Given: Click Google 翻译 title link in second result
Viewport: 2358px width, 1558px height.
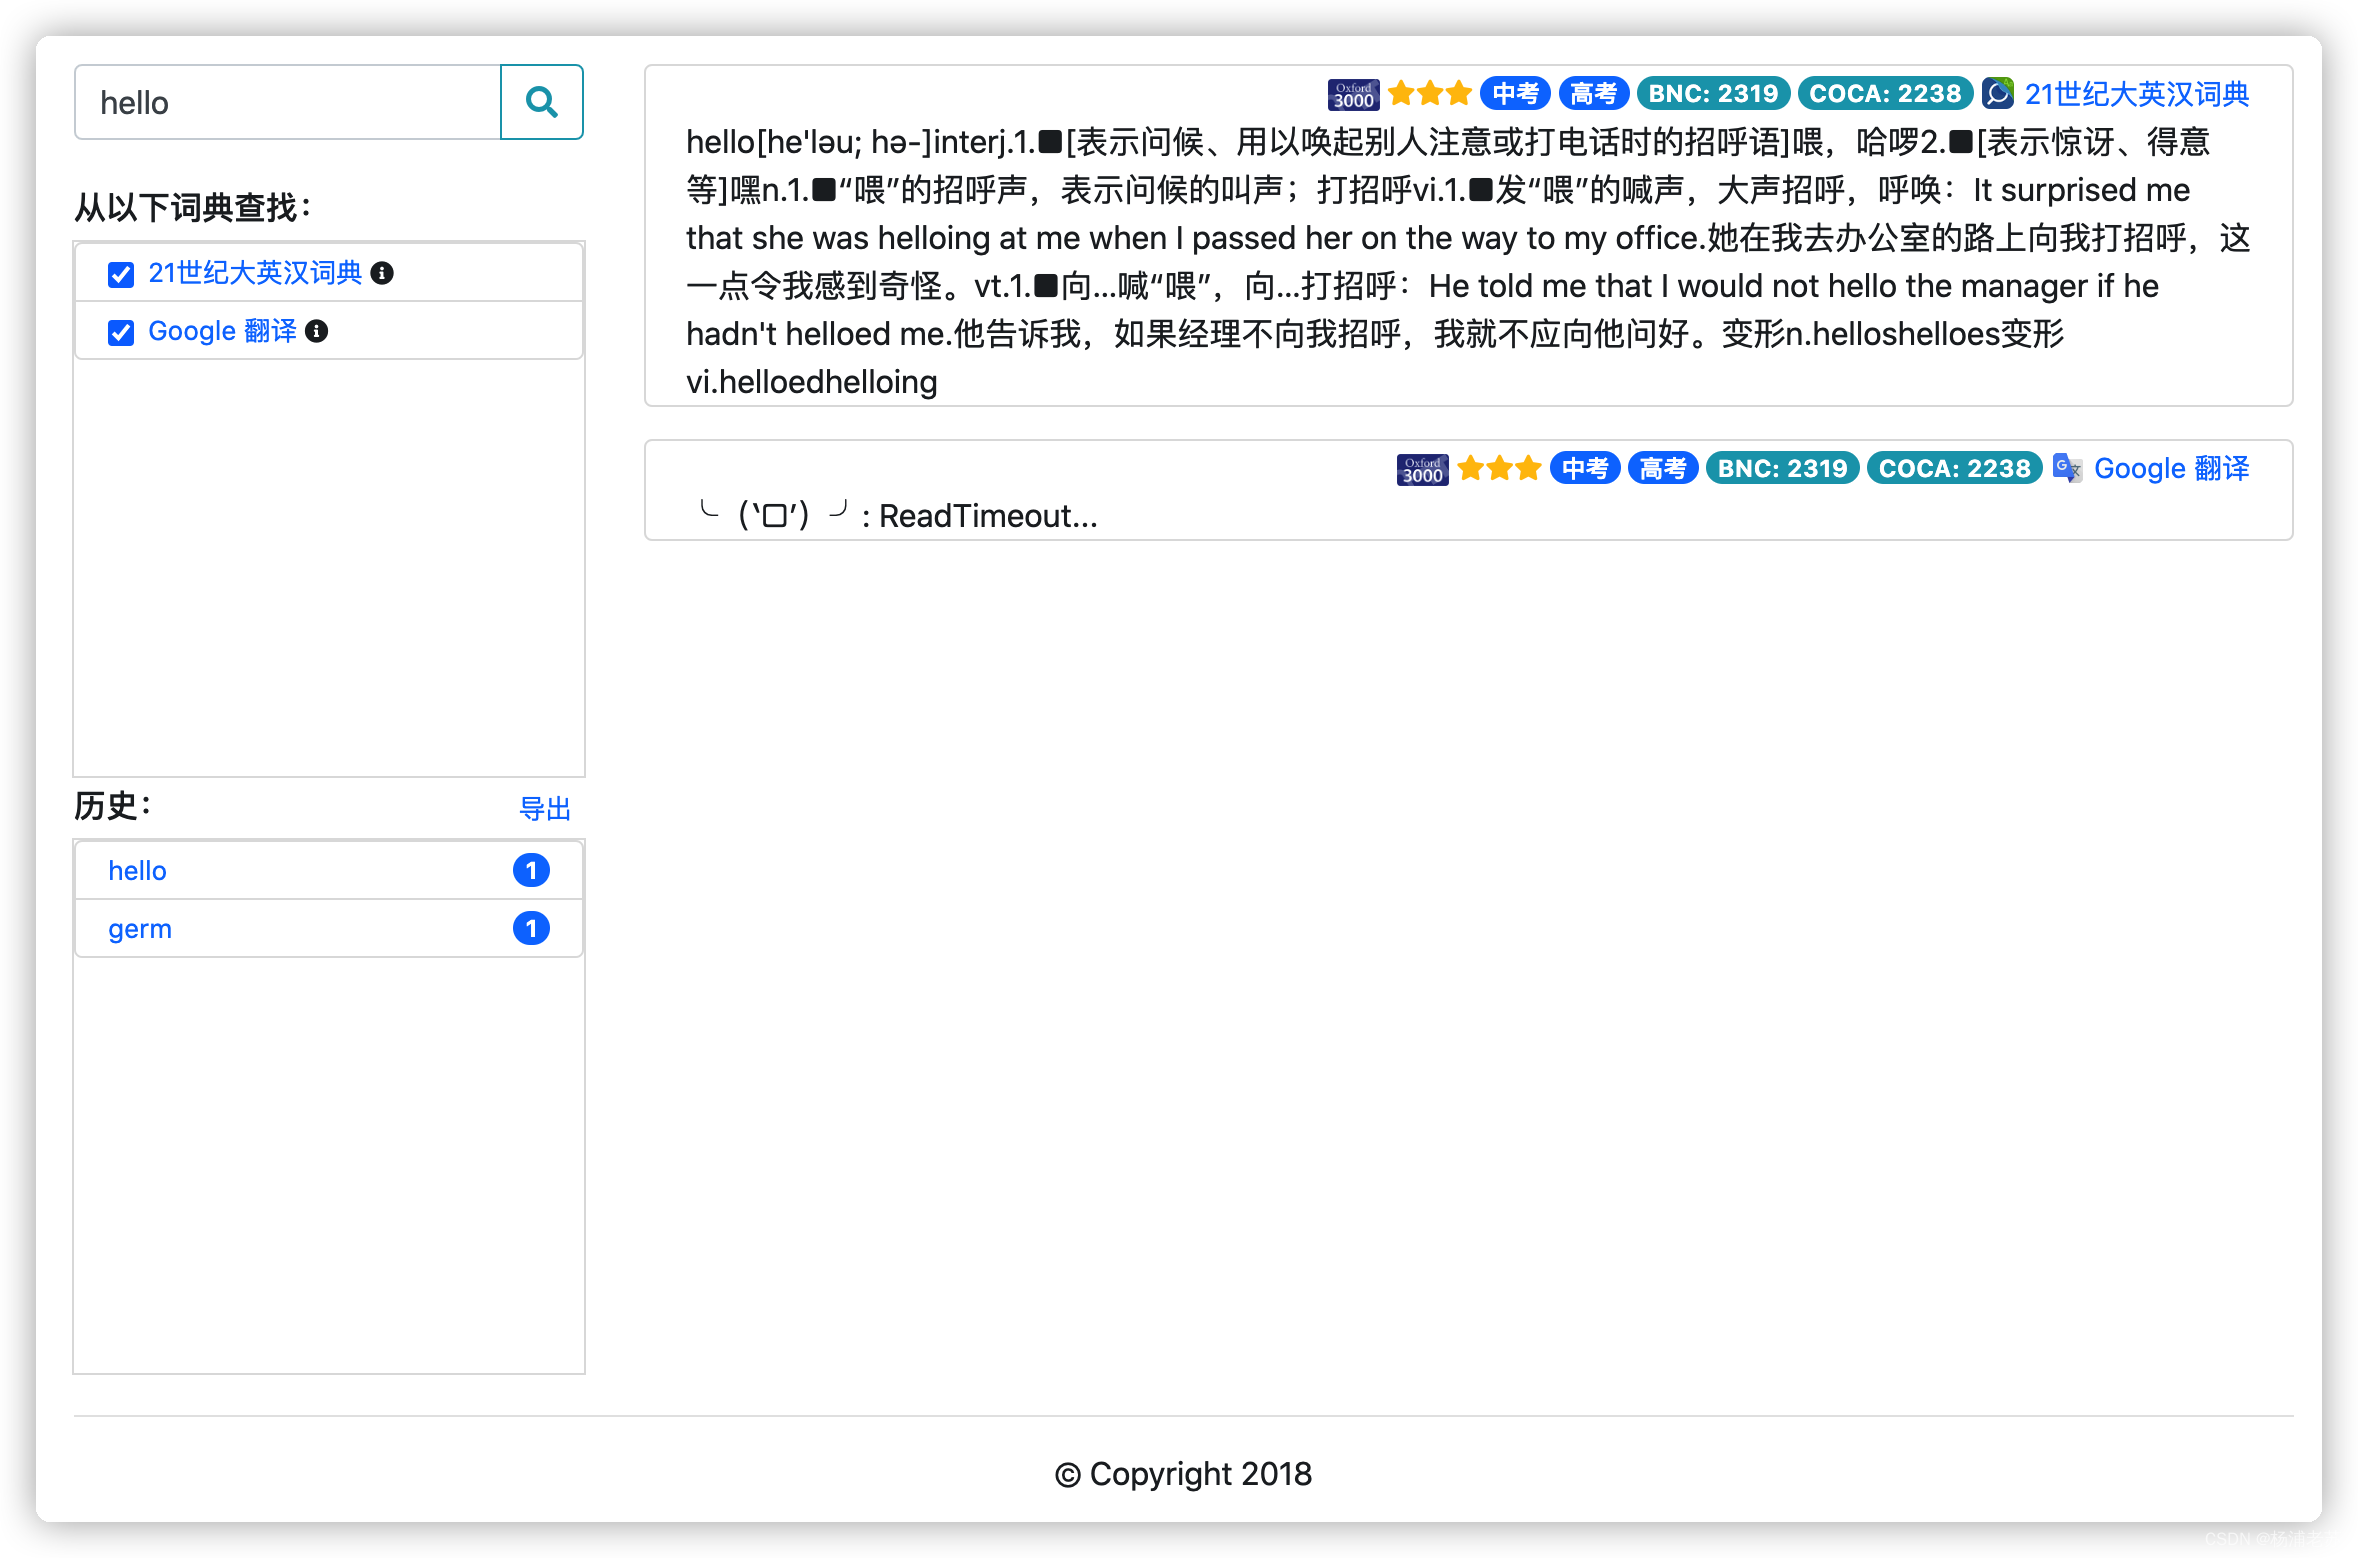Looking at the screenshot, I should (2171, 468).
